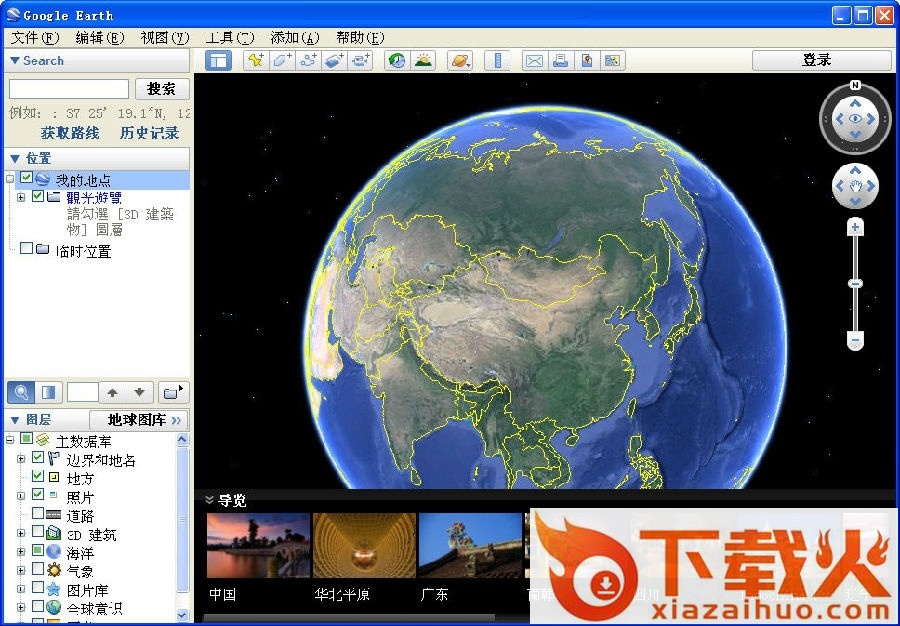Open the 编辑(E) menu

(x=100, y=38)
